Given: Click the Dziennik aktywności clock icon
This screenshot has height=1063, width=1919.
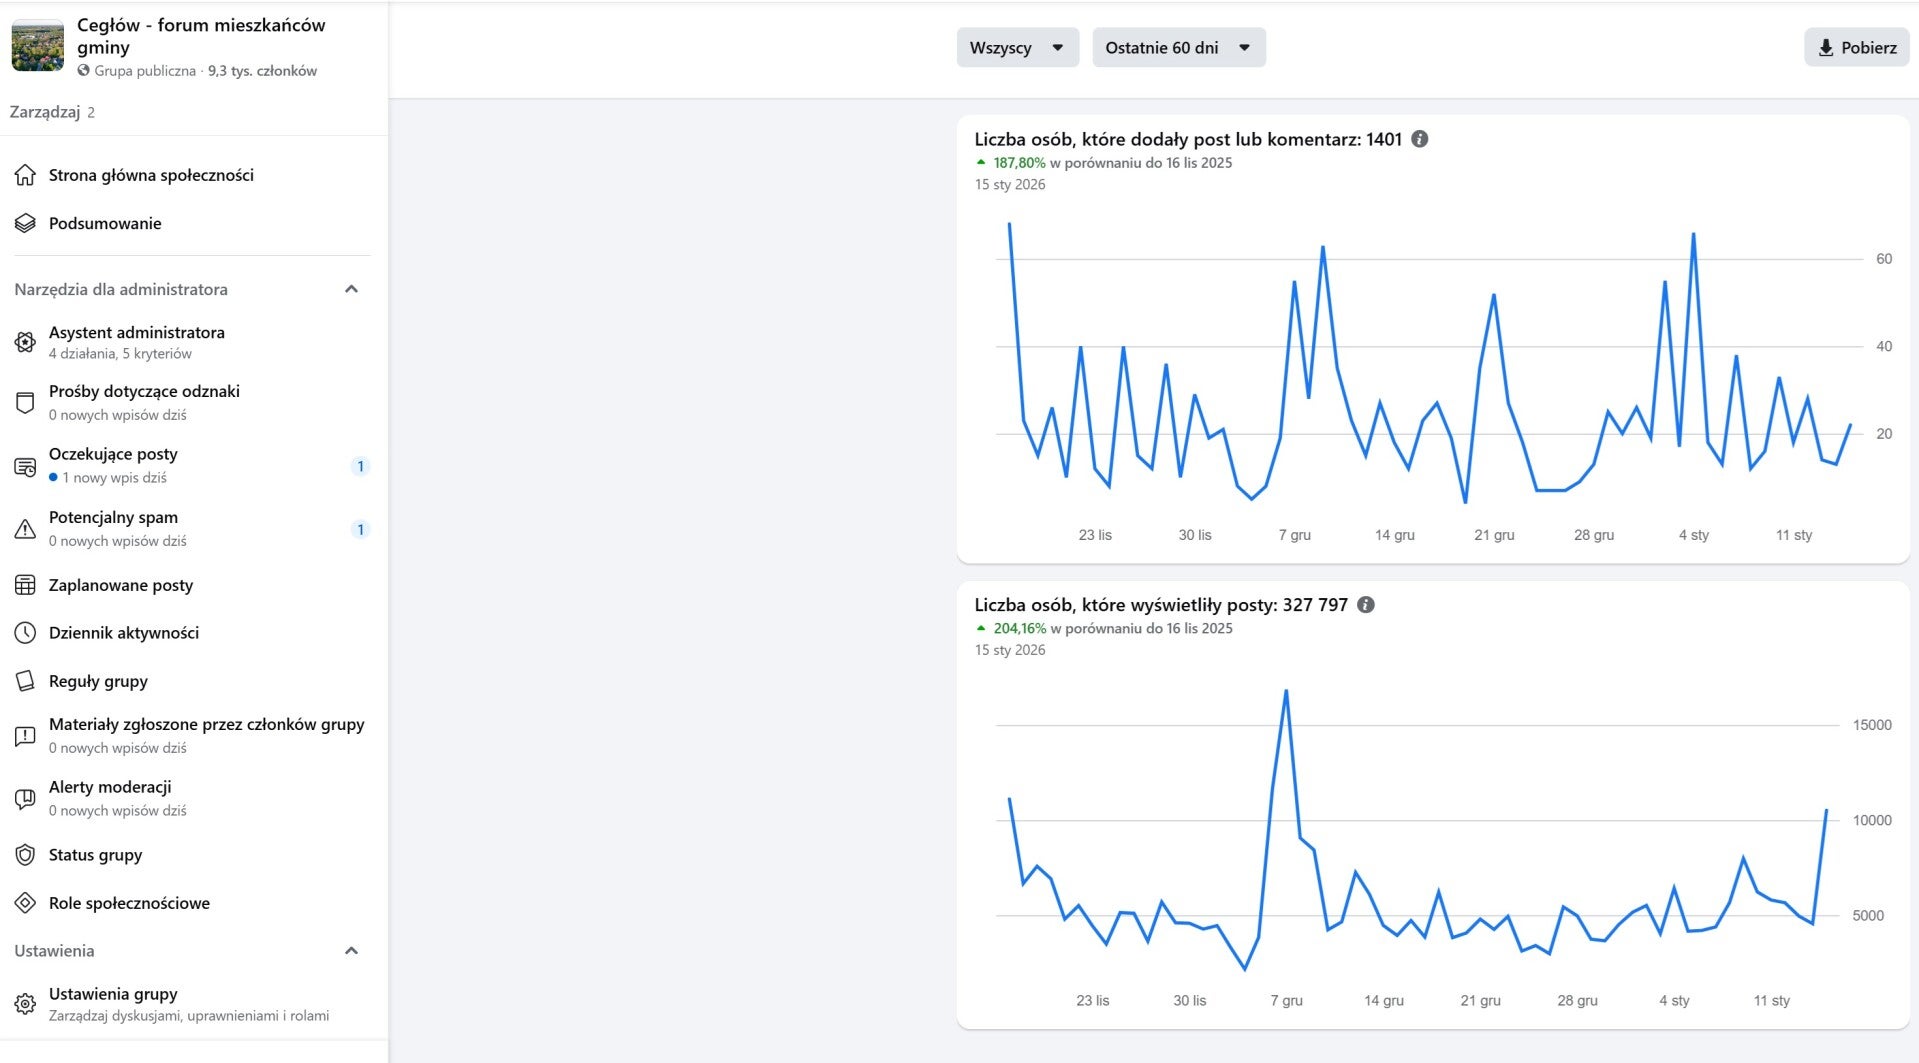Looking at the screenshot, I should point(25,633).
